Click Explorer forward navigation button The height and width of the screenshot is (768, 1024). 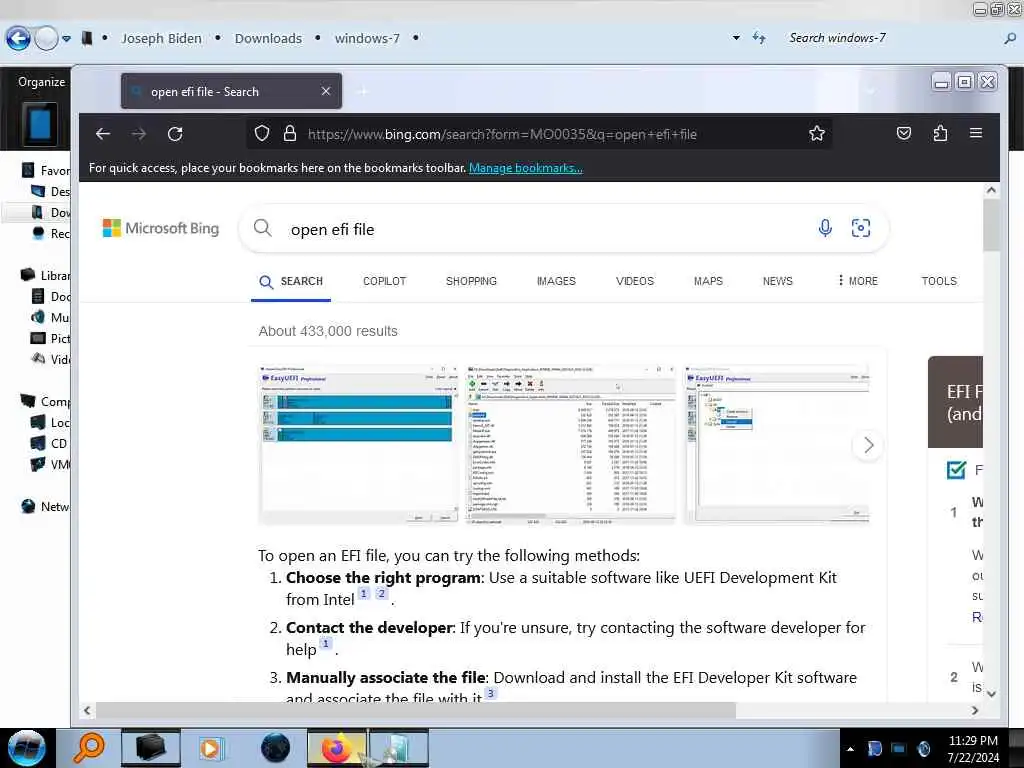(x=46, y=39)
